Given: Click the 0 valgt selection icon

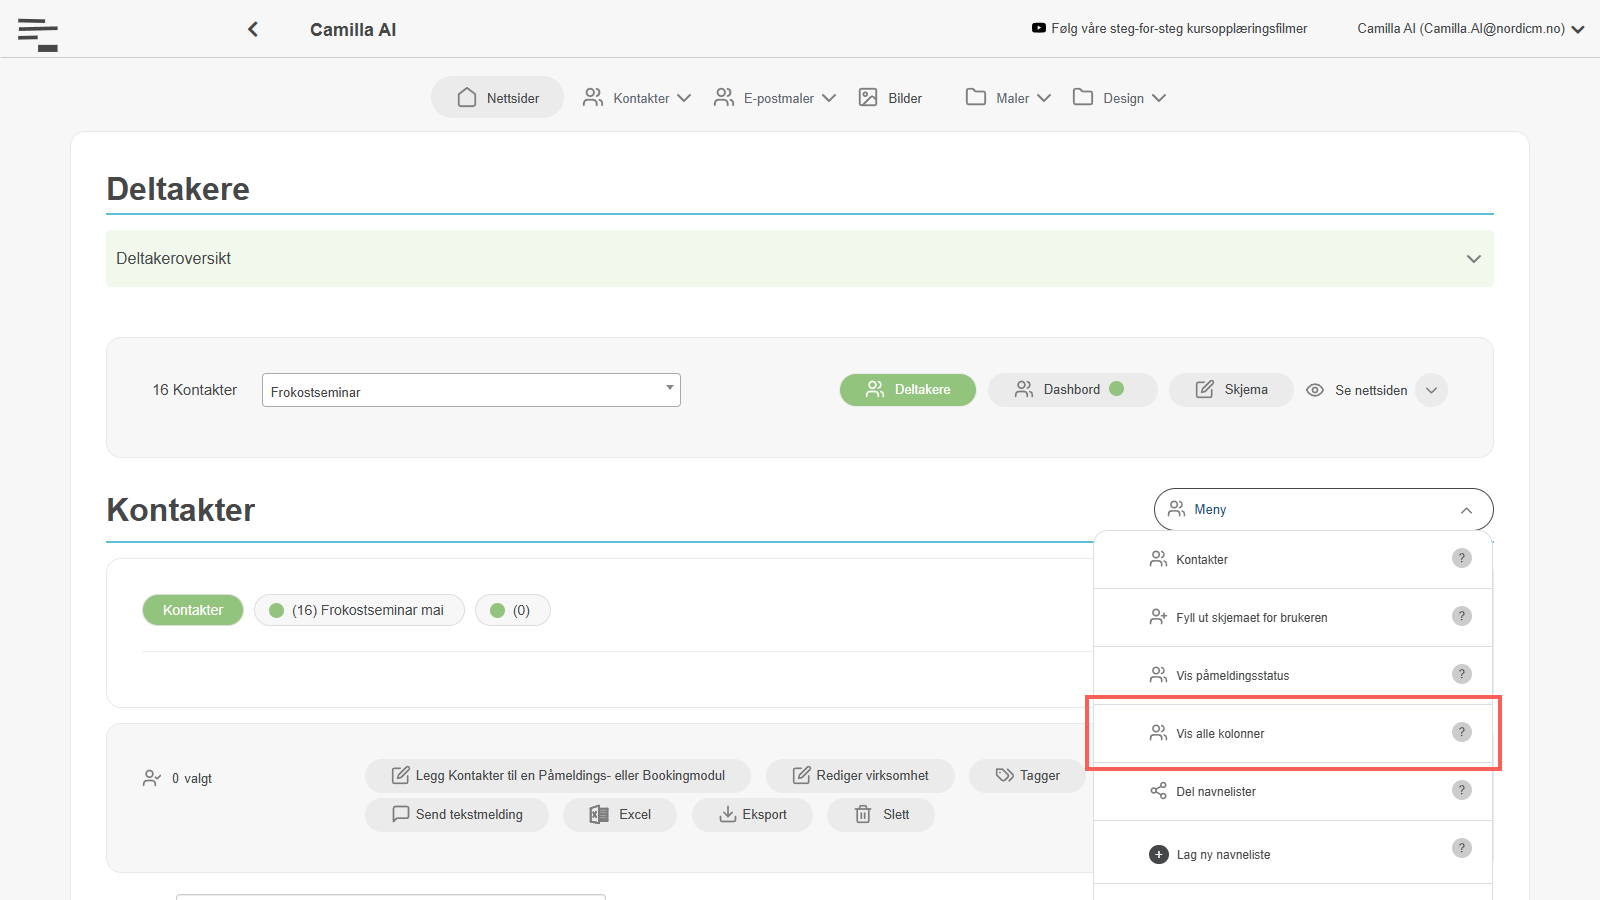Looking at the screenshot, I should pos(152,778).
